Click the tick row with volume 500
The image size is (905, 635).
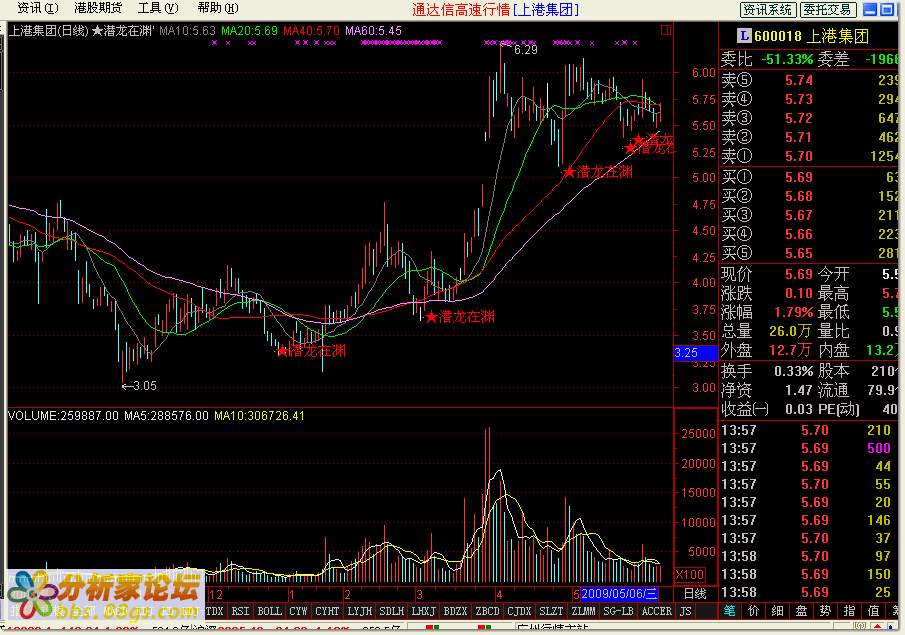811,448
